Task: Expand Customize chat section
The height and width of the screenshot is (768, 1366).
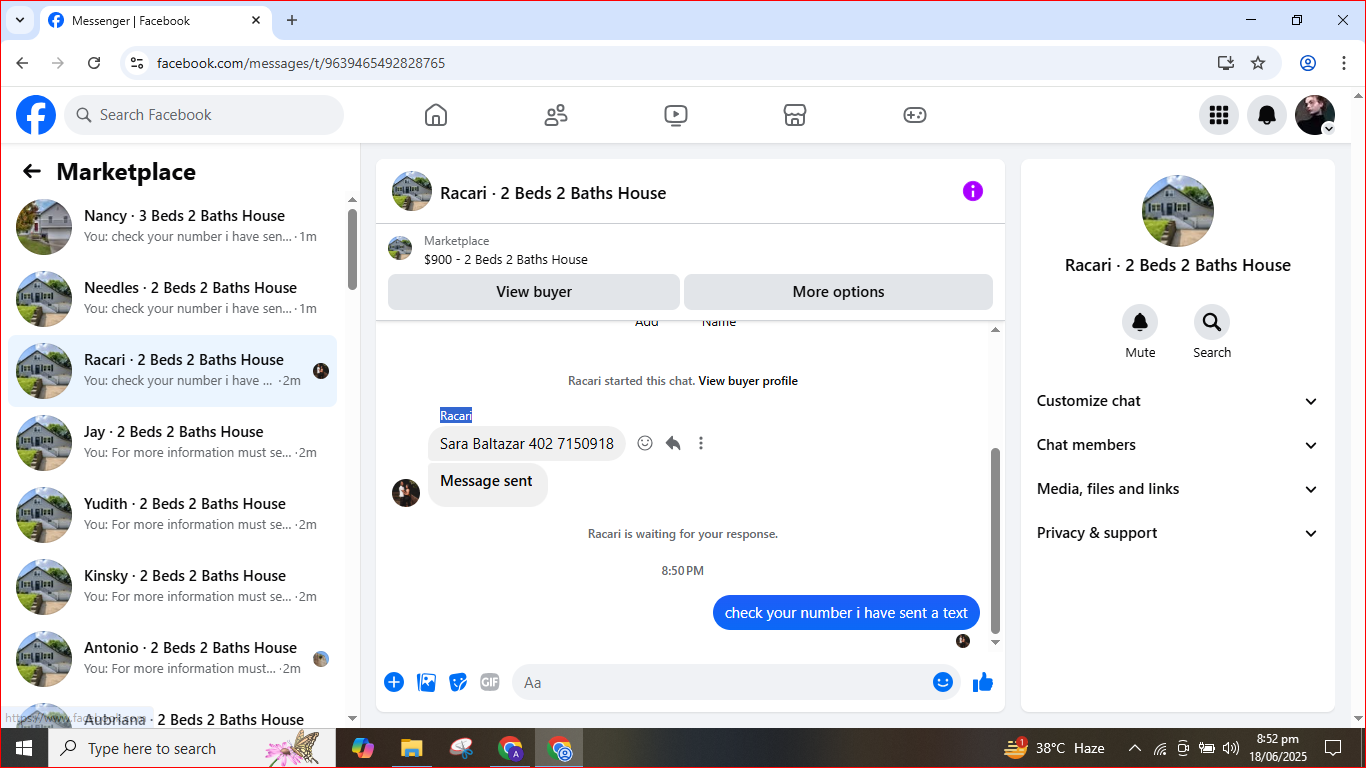Action: click(1178, 401)
